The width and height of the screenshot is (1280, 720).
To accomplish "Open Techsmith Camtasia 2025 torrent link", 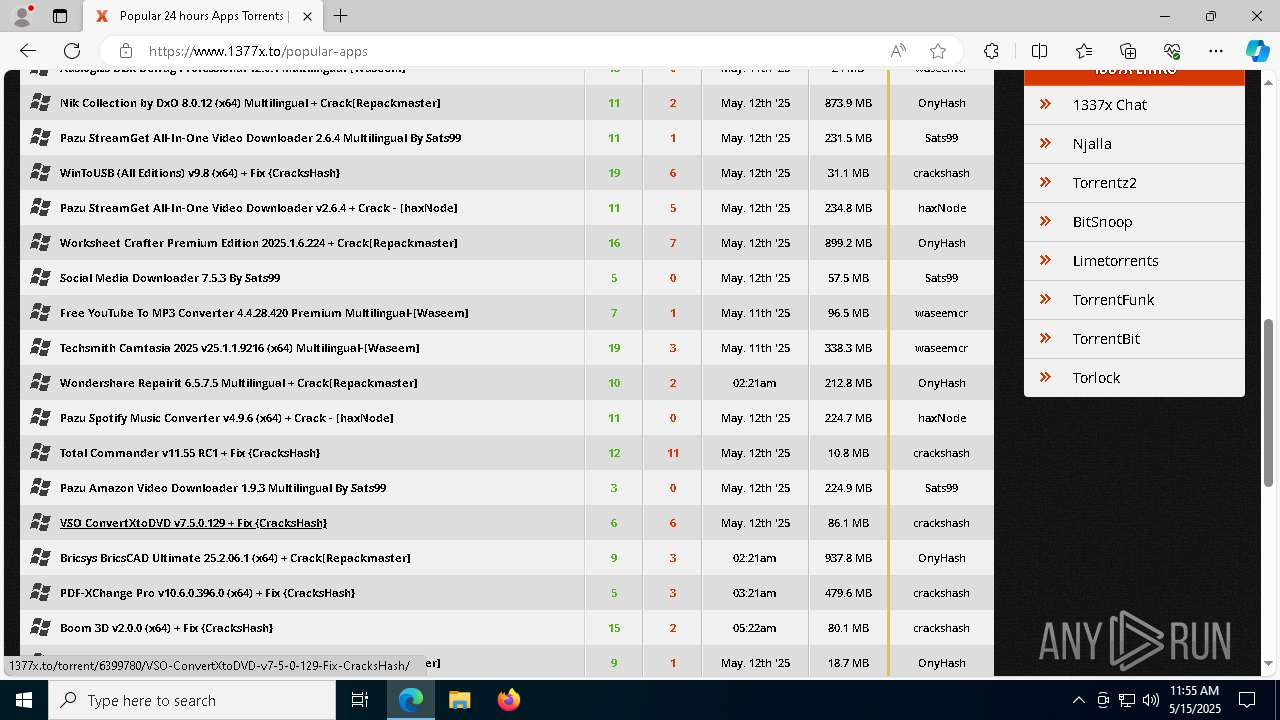I will pos(239,348).
